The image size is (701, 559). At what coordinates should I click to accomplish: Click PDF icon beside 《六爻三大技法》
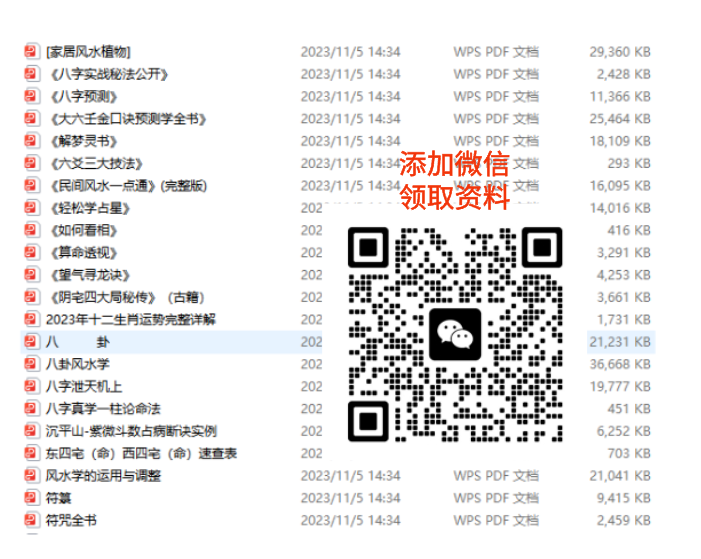(x=31, y=163)
